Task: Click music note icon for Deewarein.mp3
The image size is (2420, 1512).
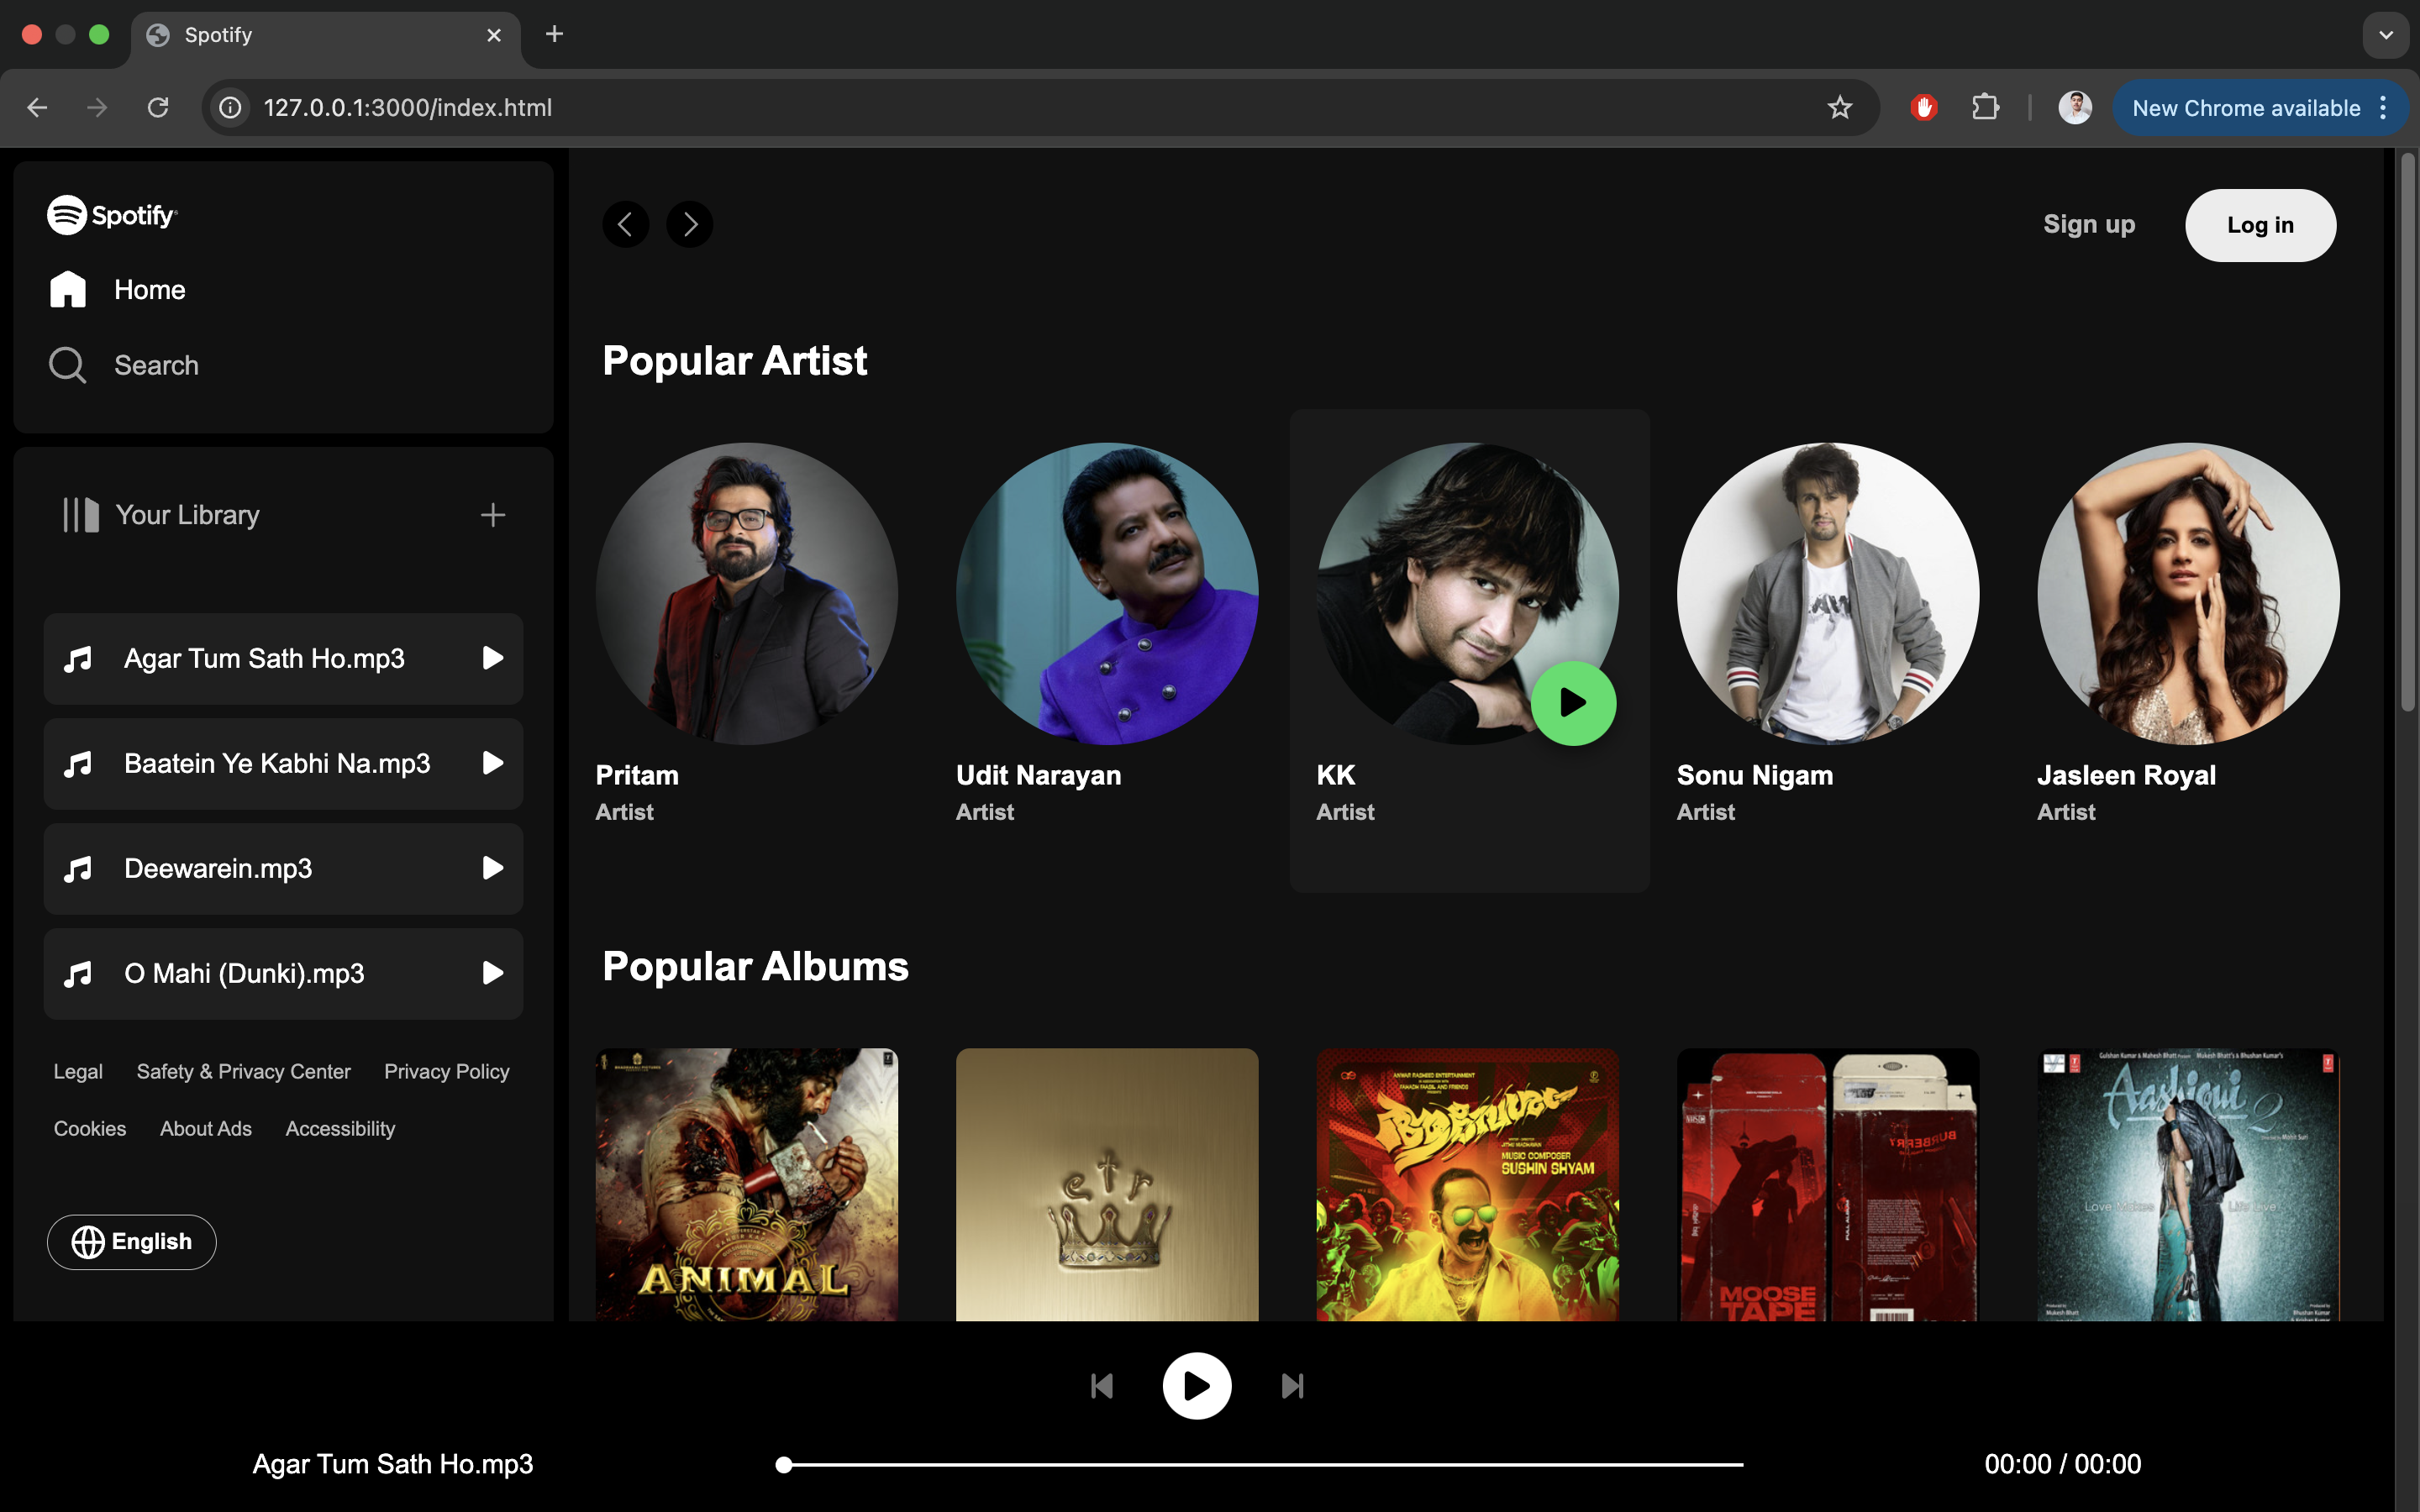Action: pyautogui.click(x=78, y=869)
